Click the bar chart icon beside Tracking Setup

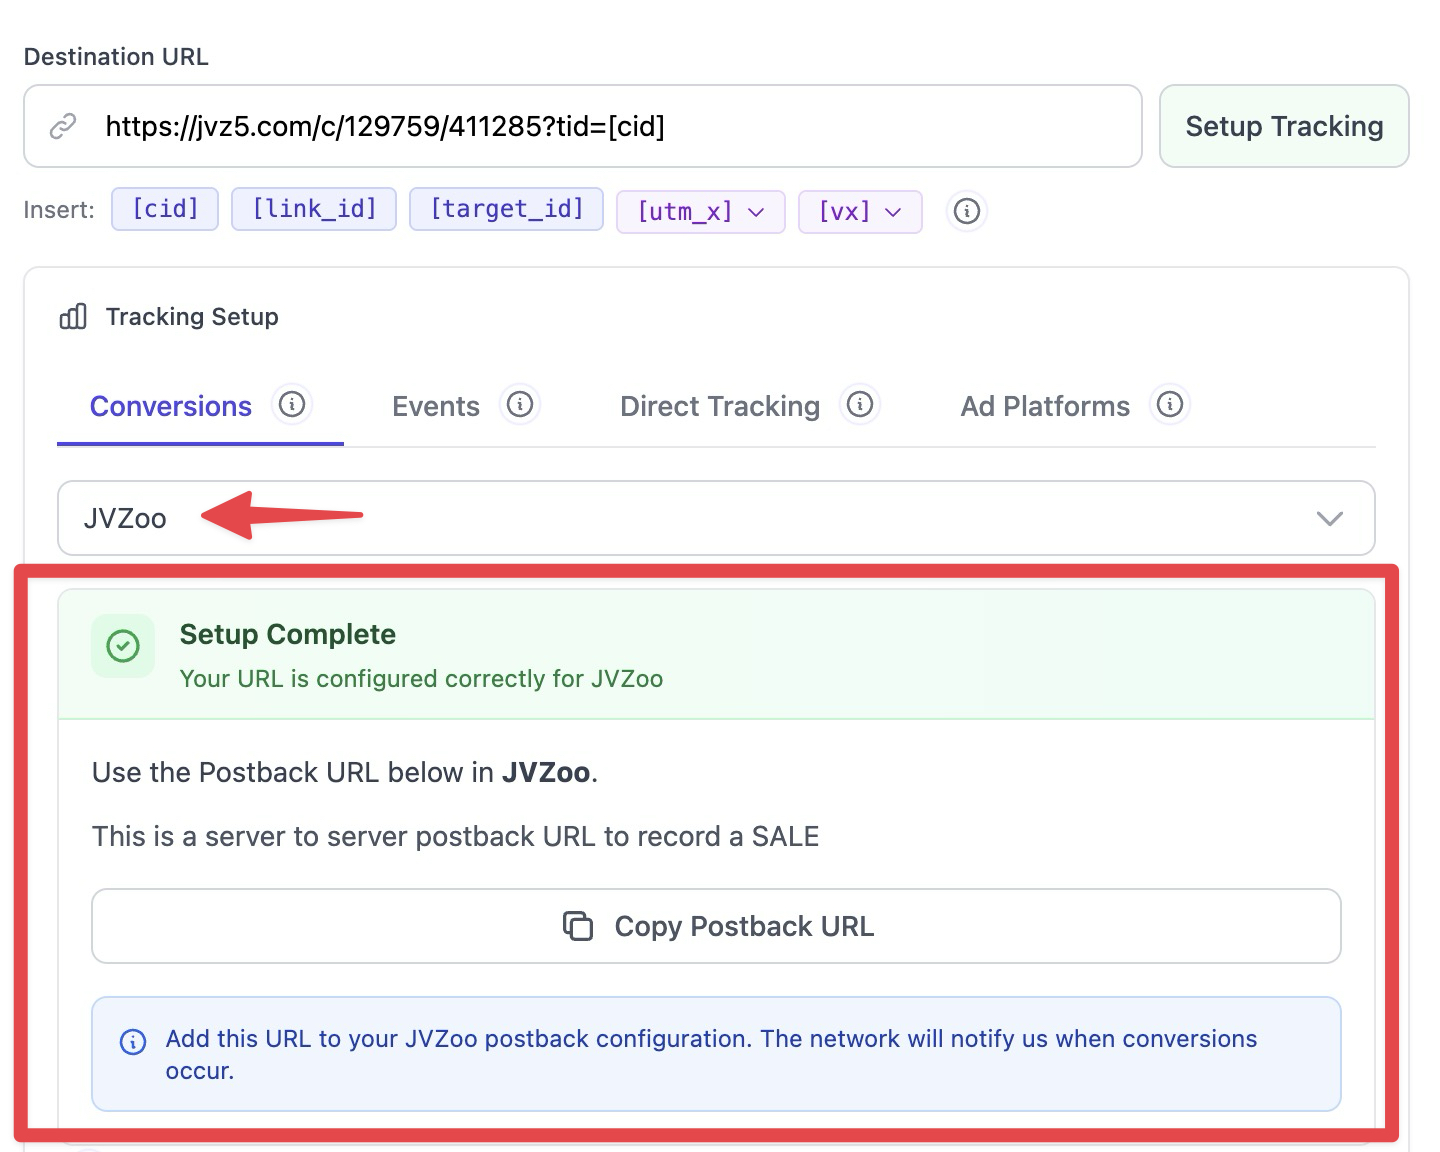coord(73,317)
